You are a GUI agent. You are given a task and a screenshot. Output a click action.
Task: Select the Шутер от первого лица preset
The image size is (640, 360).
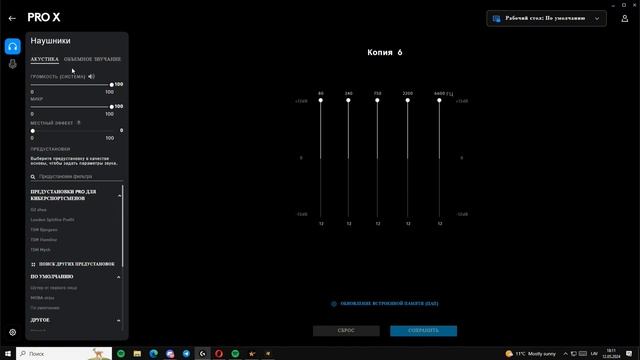click(54, 288)
